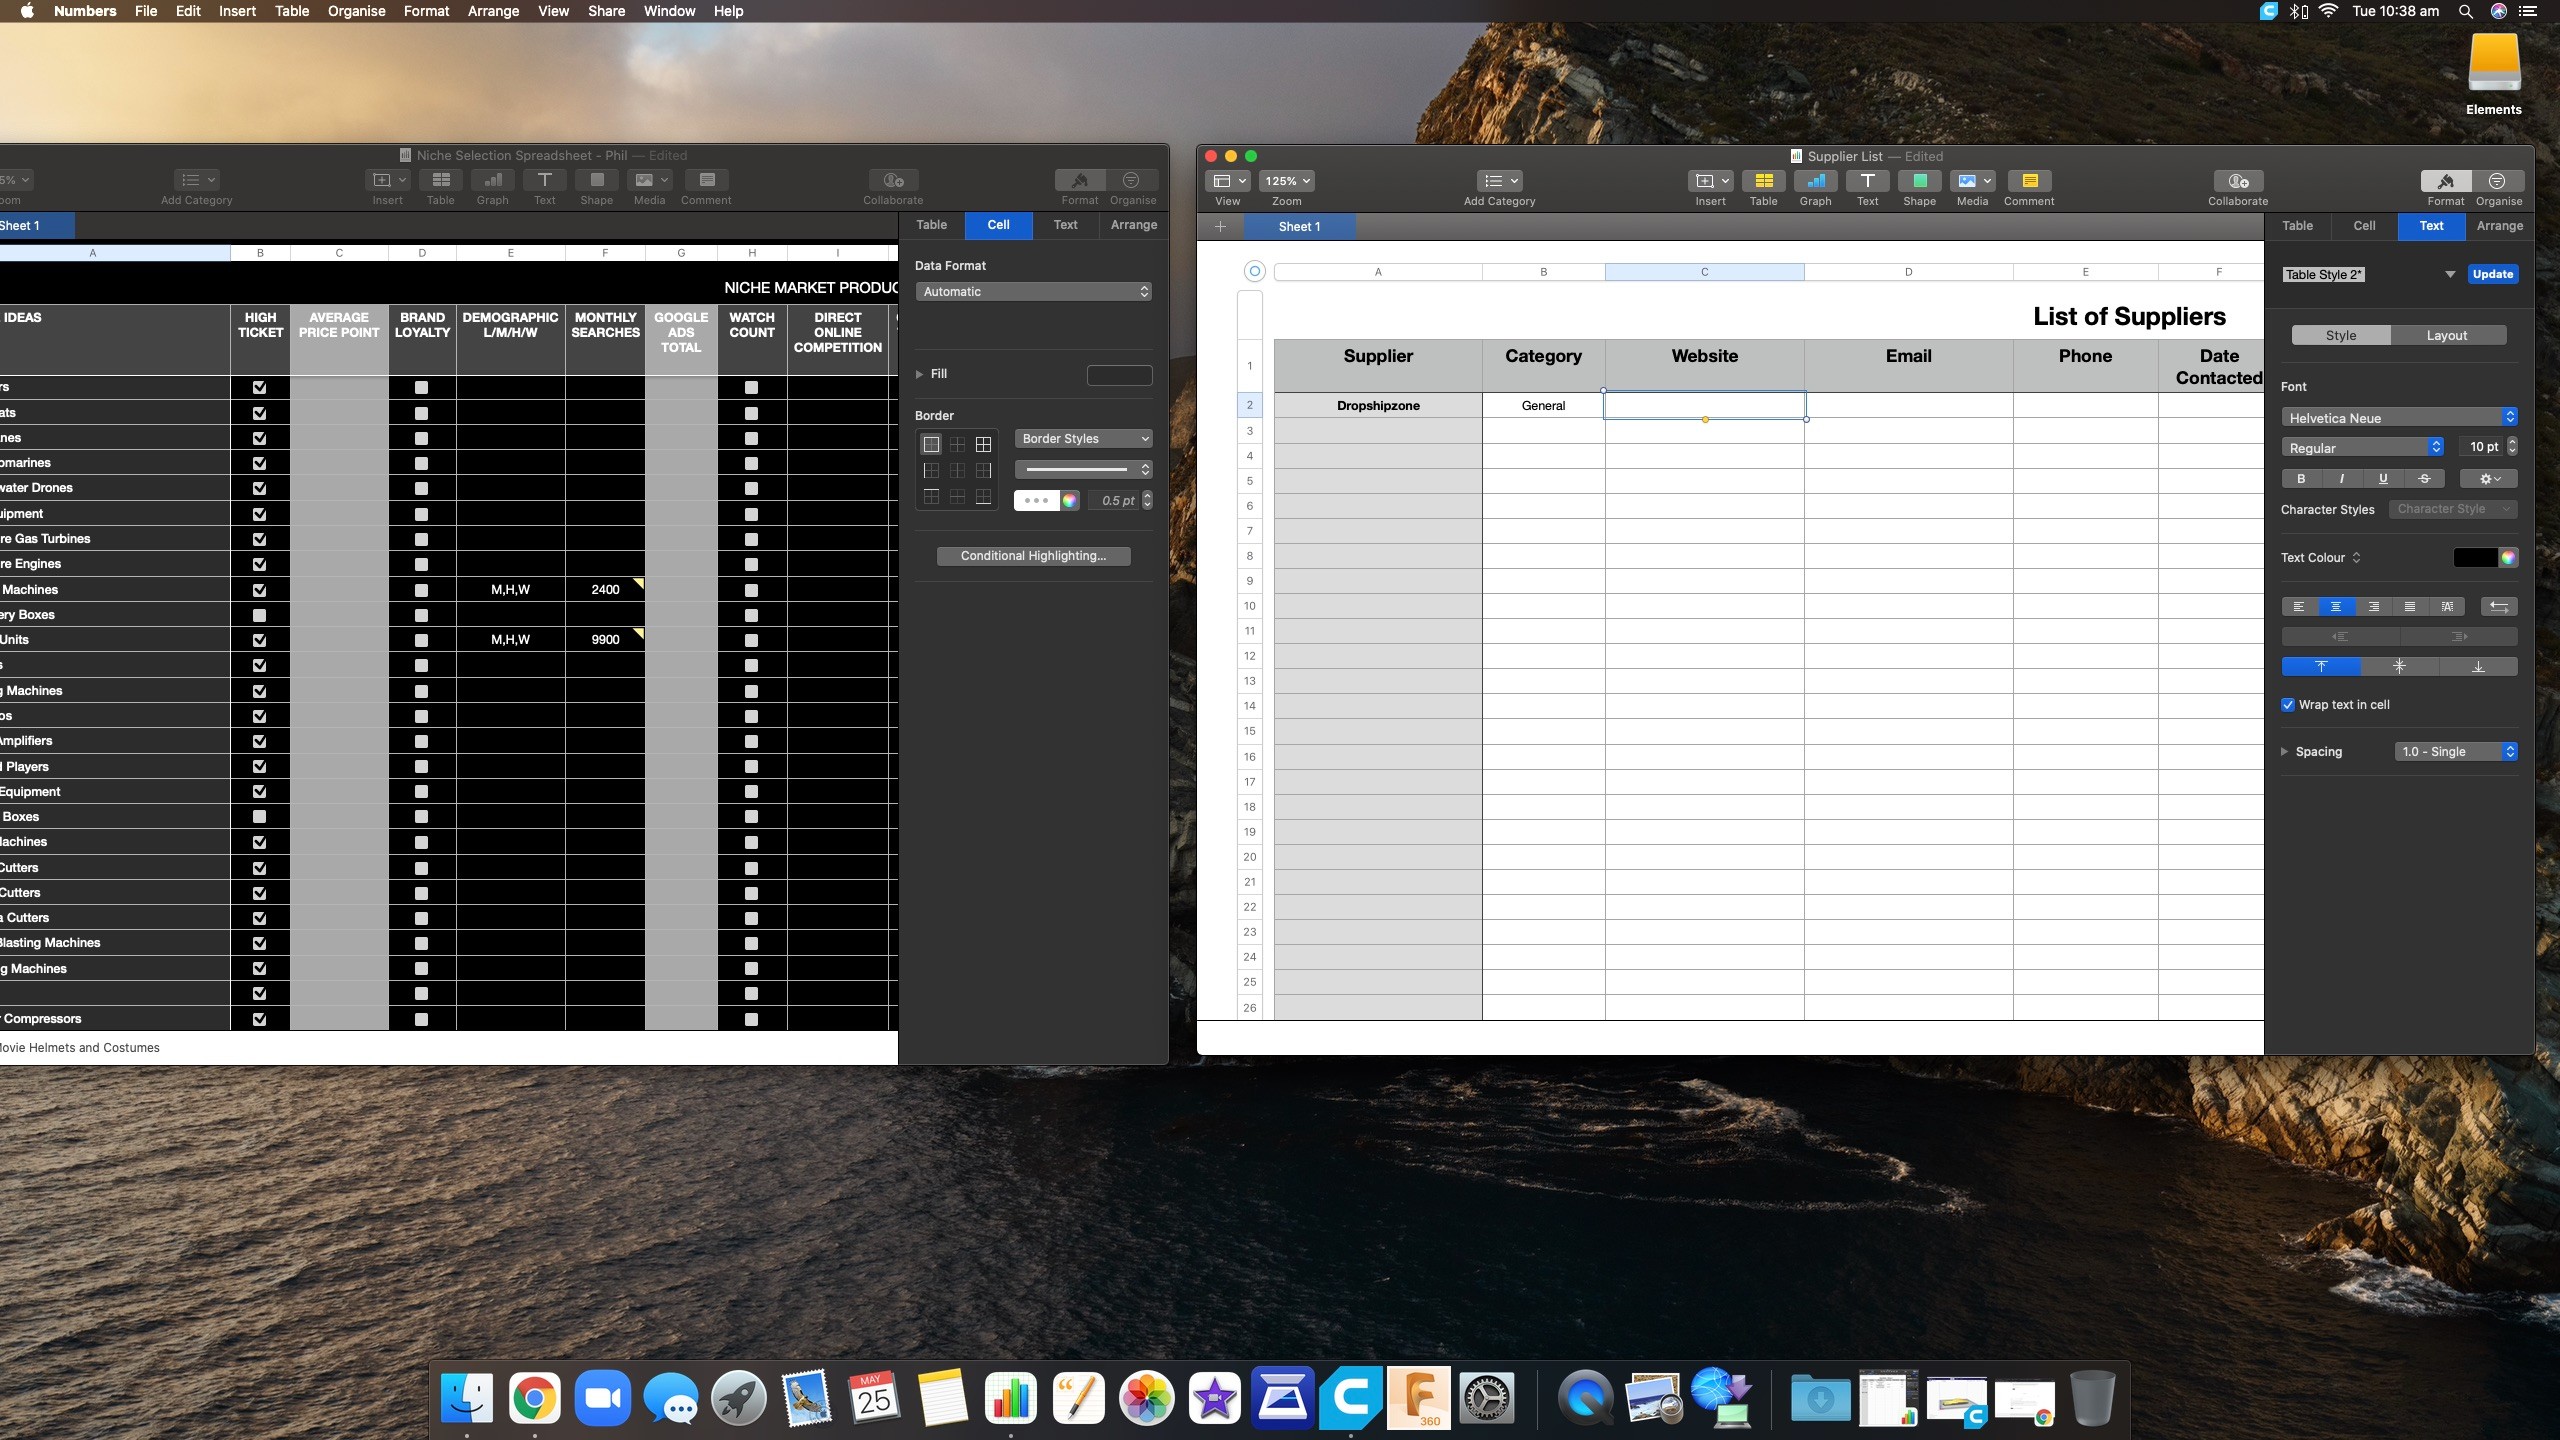Select the Text insertion tool
2560x1440 pixels.
coord(1866,183)
